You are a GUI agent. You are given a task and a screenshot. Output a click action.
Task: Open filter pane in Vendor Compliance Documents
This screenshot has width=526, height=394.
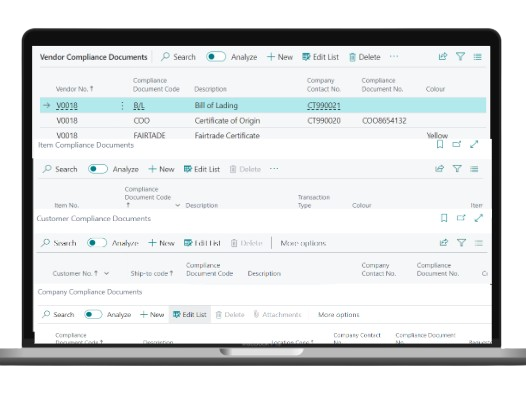(x=460, y=57)
